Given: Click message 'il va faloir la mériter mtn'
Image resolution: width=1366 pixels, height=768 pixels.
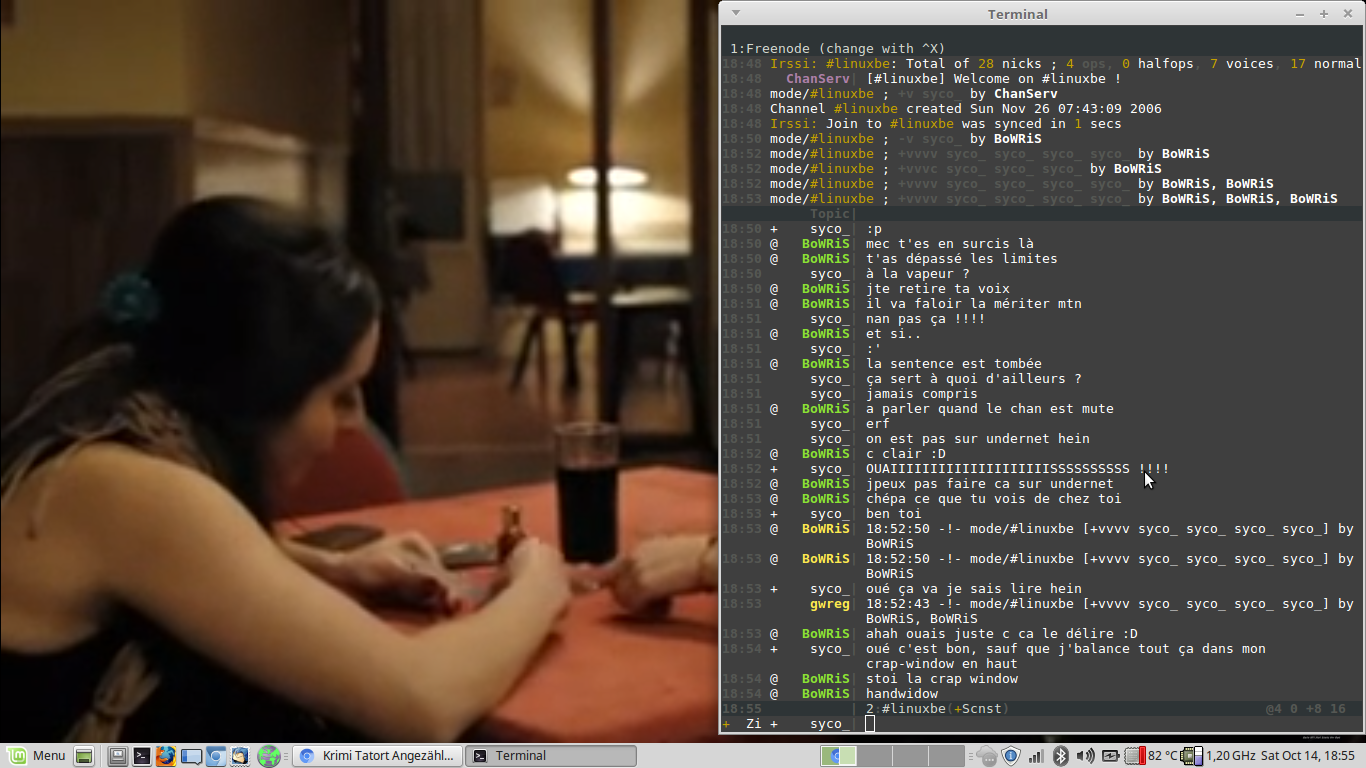Looking at the screenshot, I should [974, 303].
